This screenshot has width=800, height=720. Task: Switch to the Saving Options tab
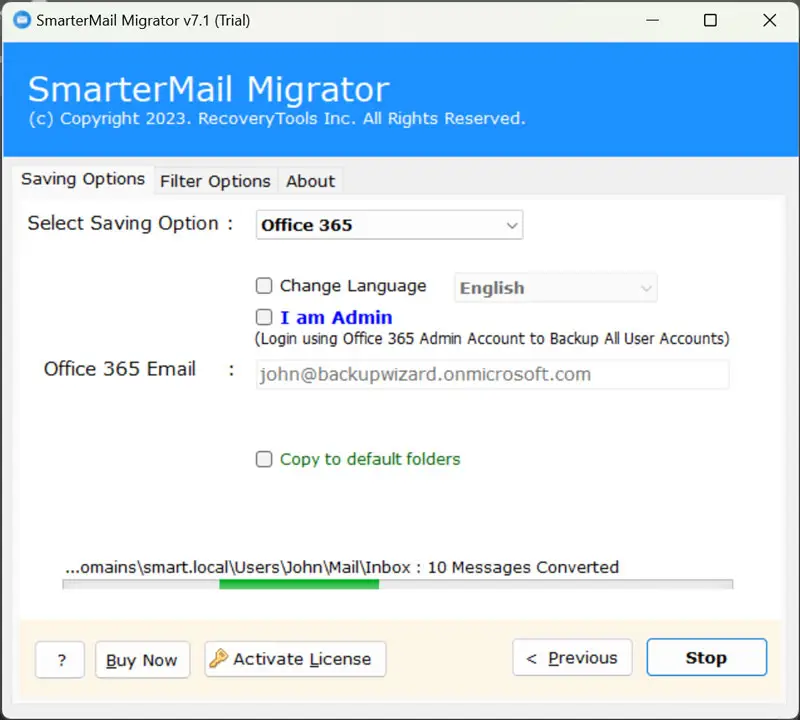83,179
